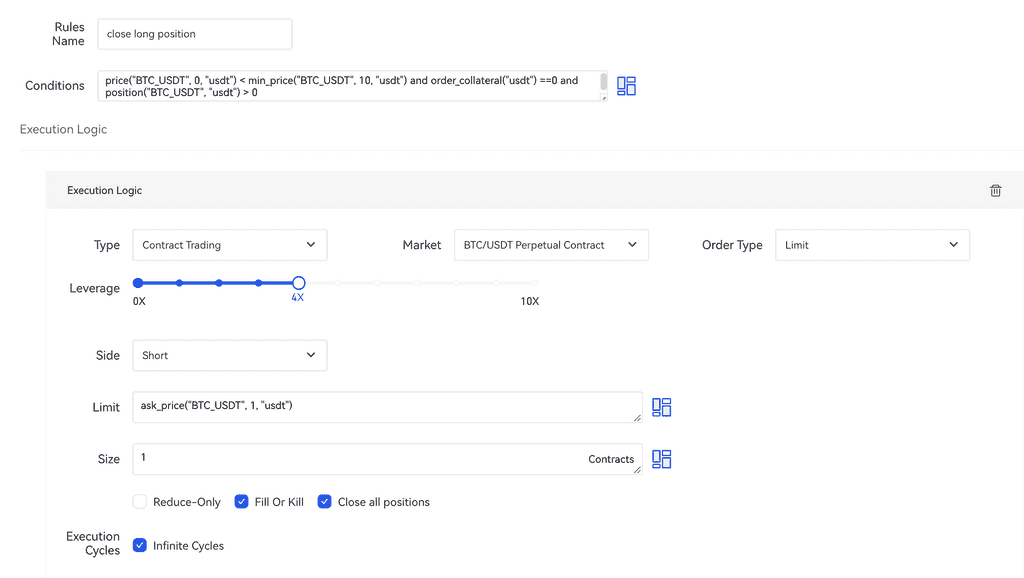Expand the Side dropdown showing Short
Viewport: 1024px width, 578px height.
[x=229, y=355]
